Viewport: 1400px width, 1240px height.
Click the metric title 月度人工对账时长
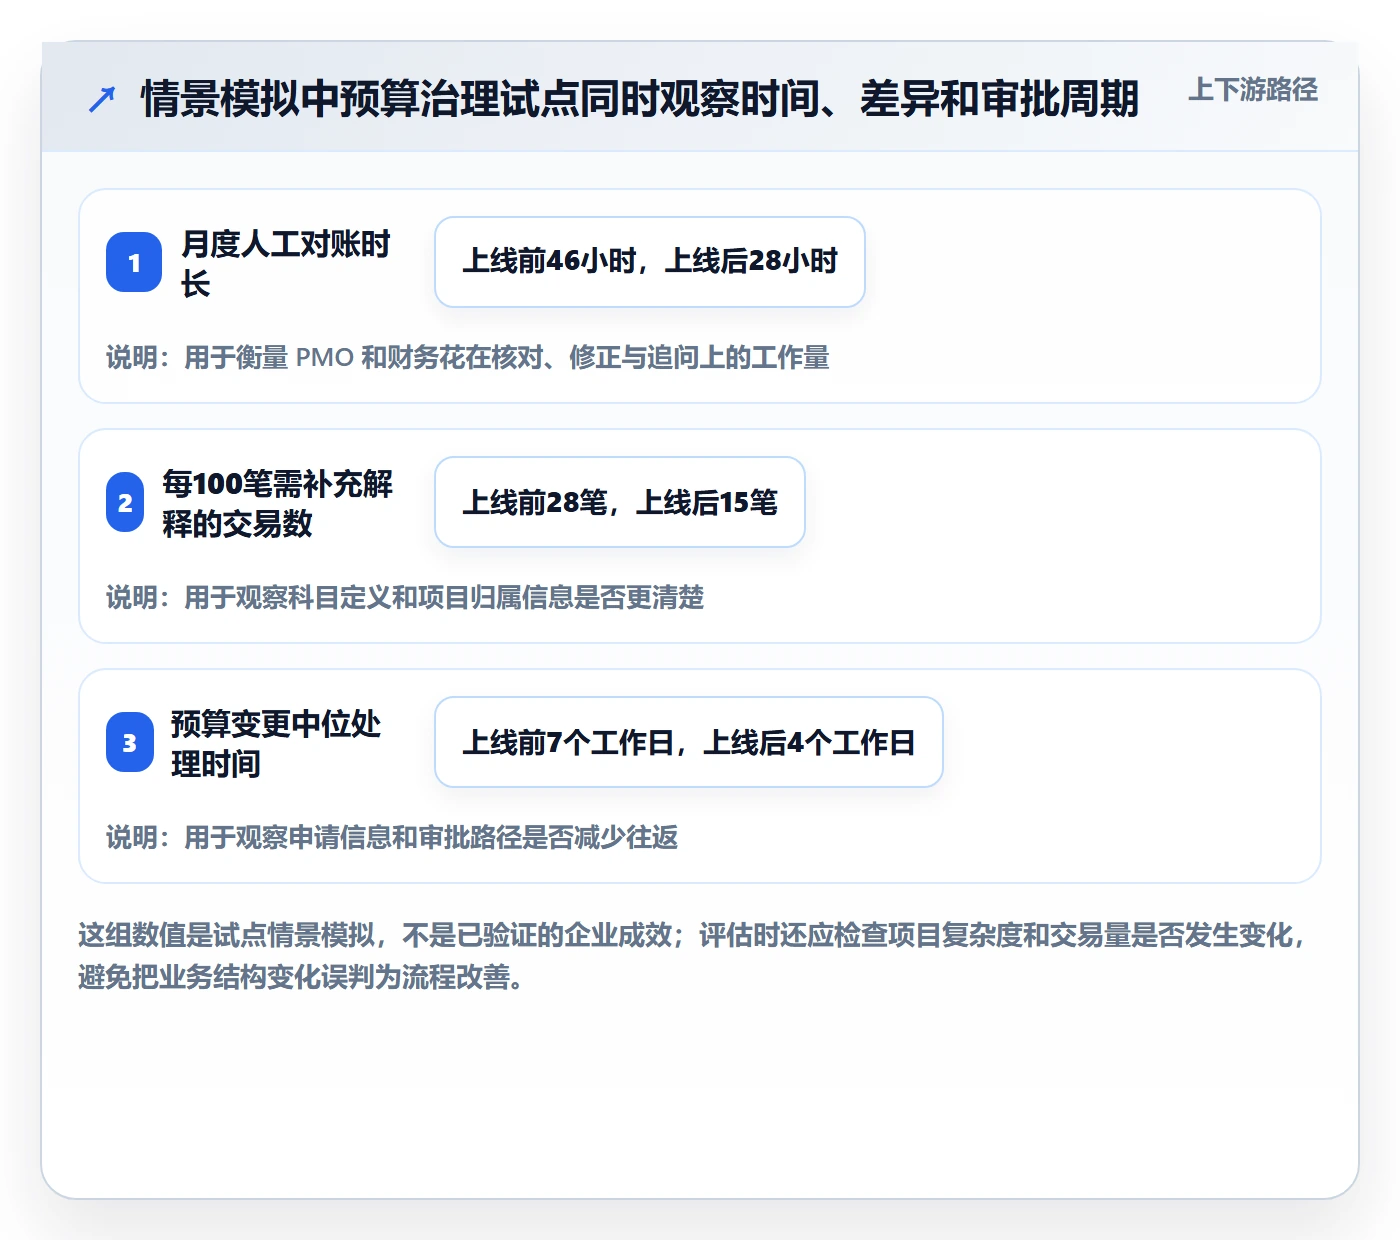[286, 263]
